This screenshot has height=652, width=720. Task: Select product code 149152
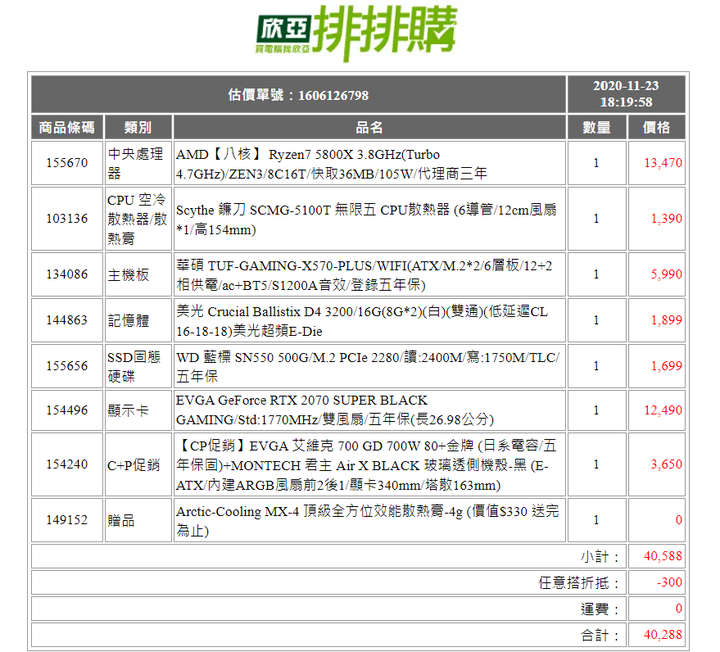point(67,520)
